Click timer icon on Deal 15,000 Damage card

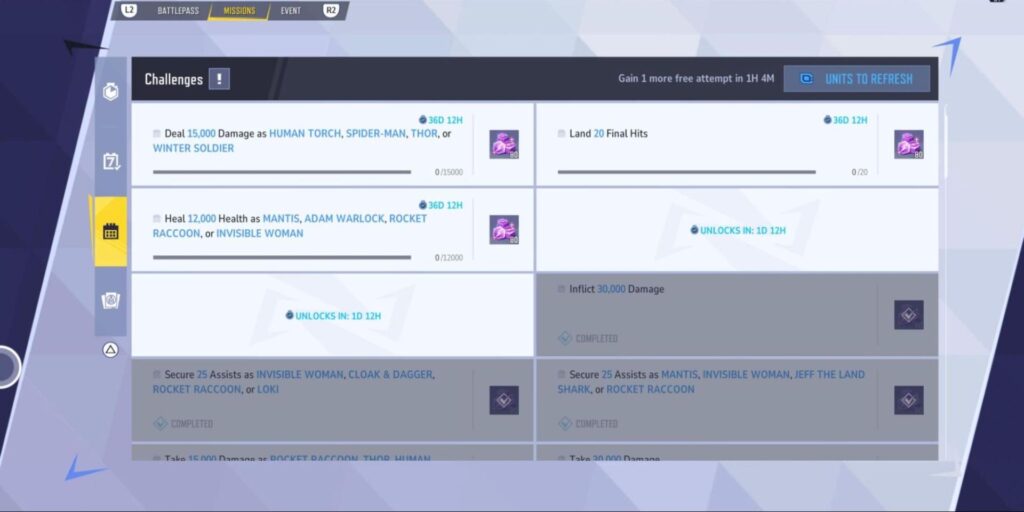tap(423, 120)
